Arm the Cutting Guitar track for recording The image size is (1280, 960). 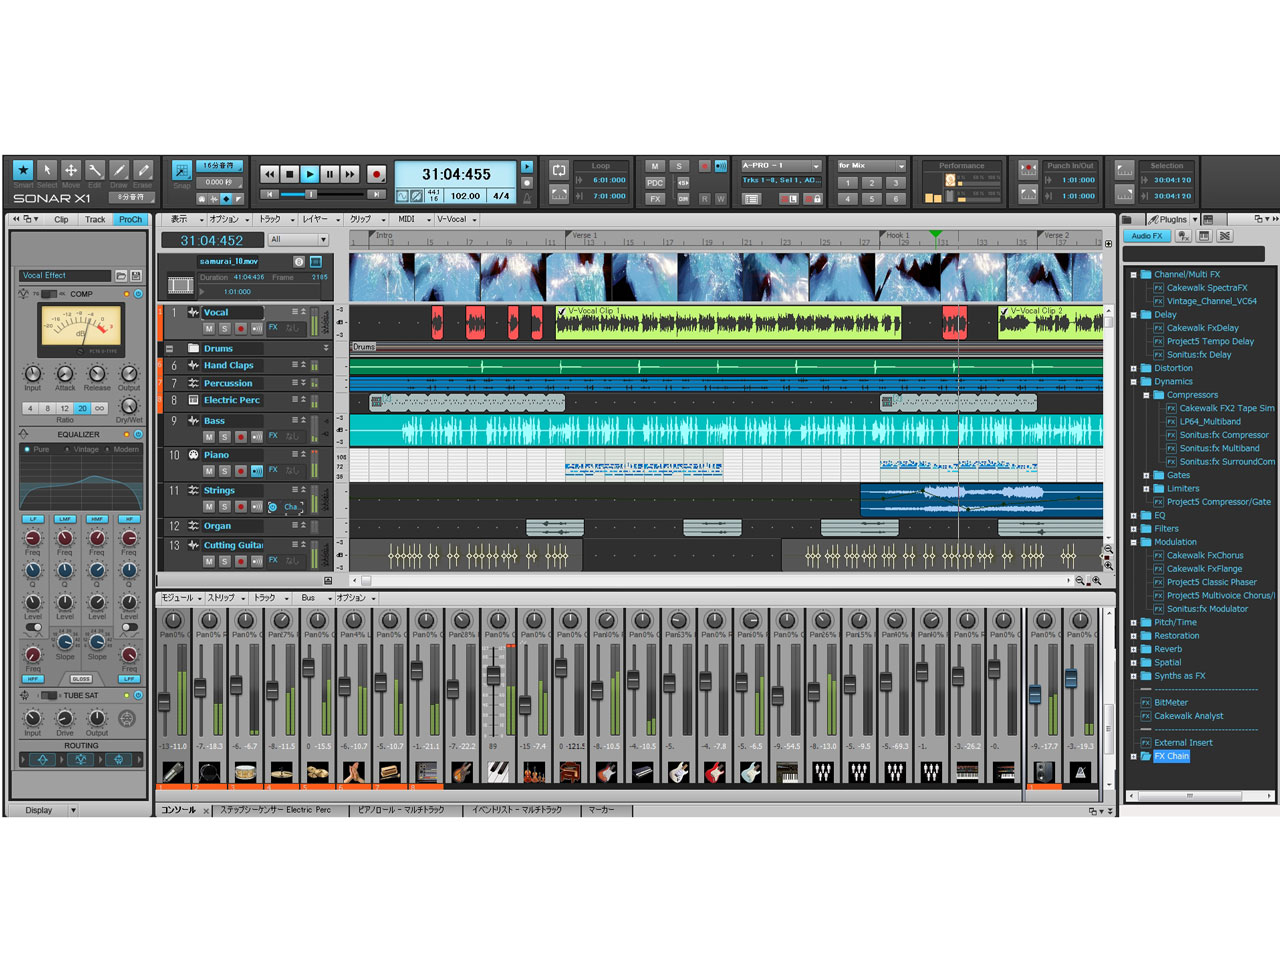240,560
